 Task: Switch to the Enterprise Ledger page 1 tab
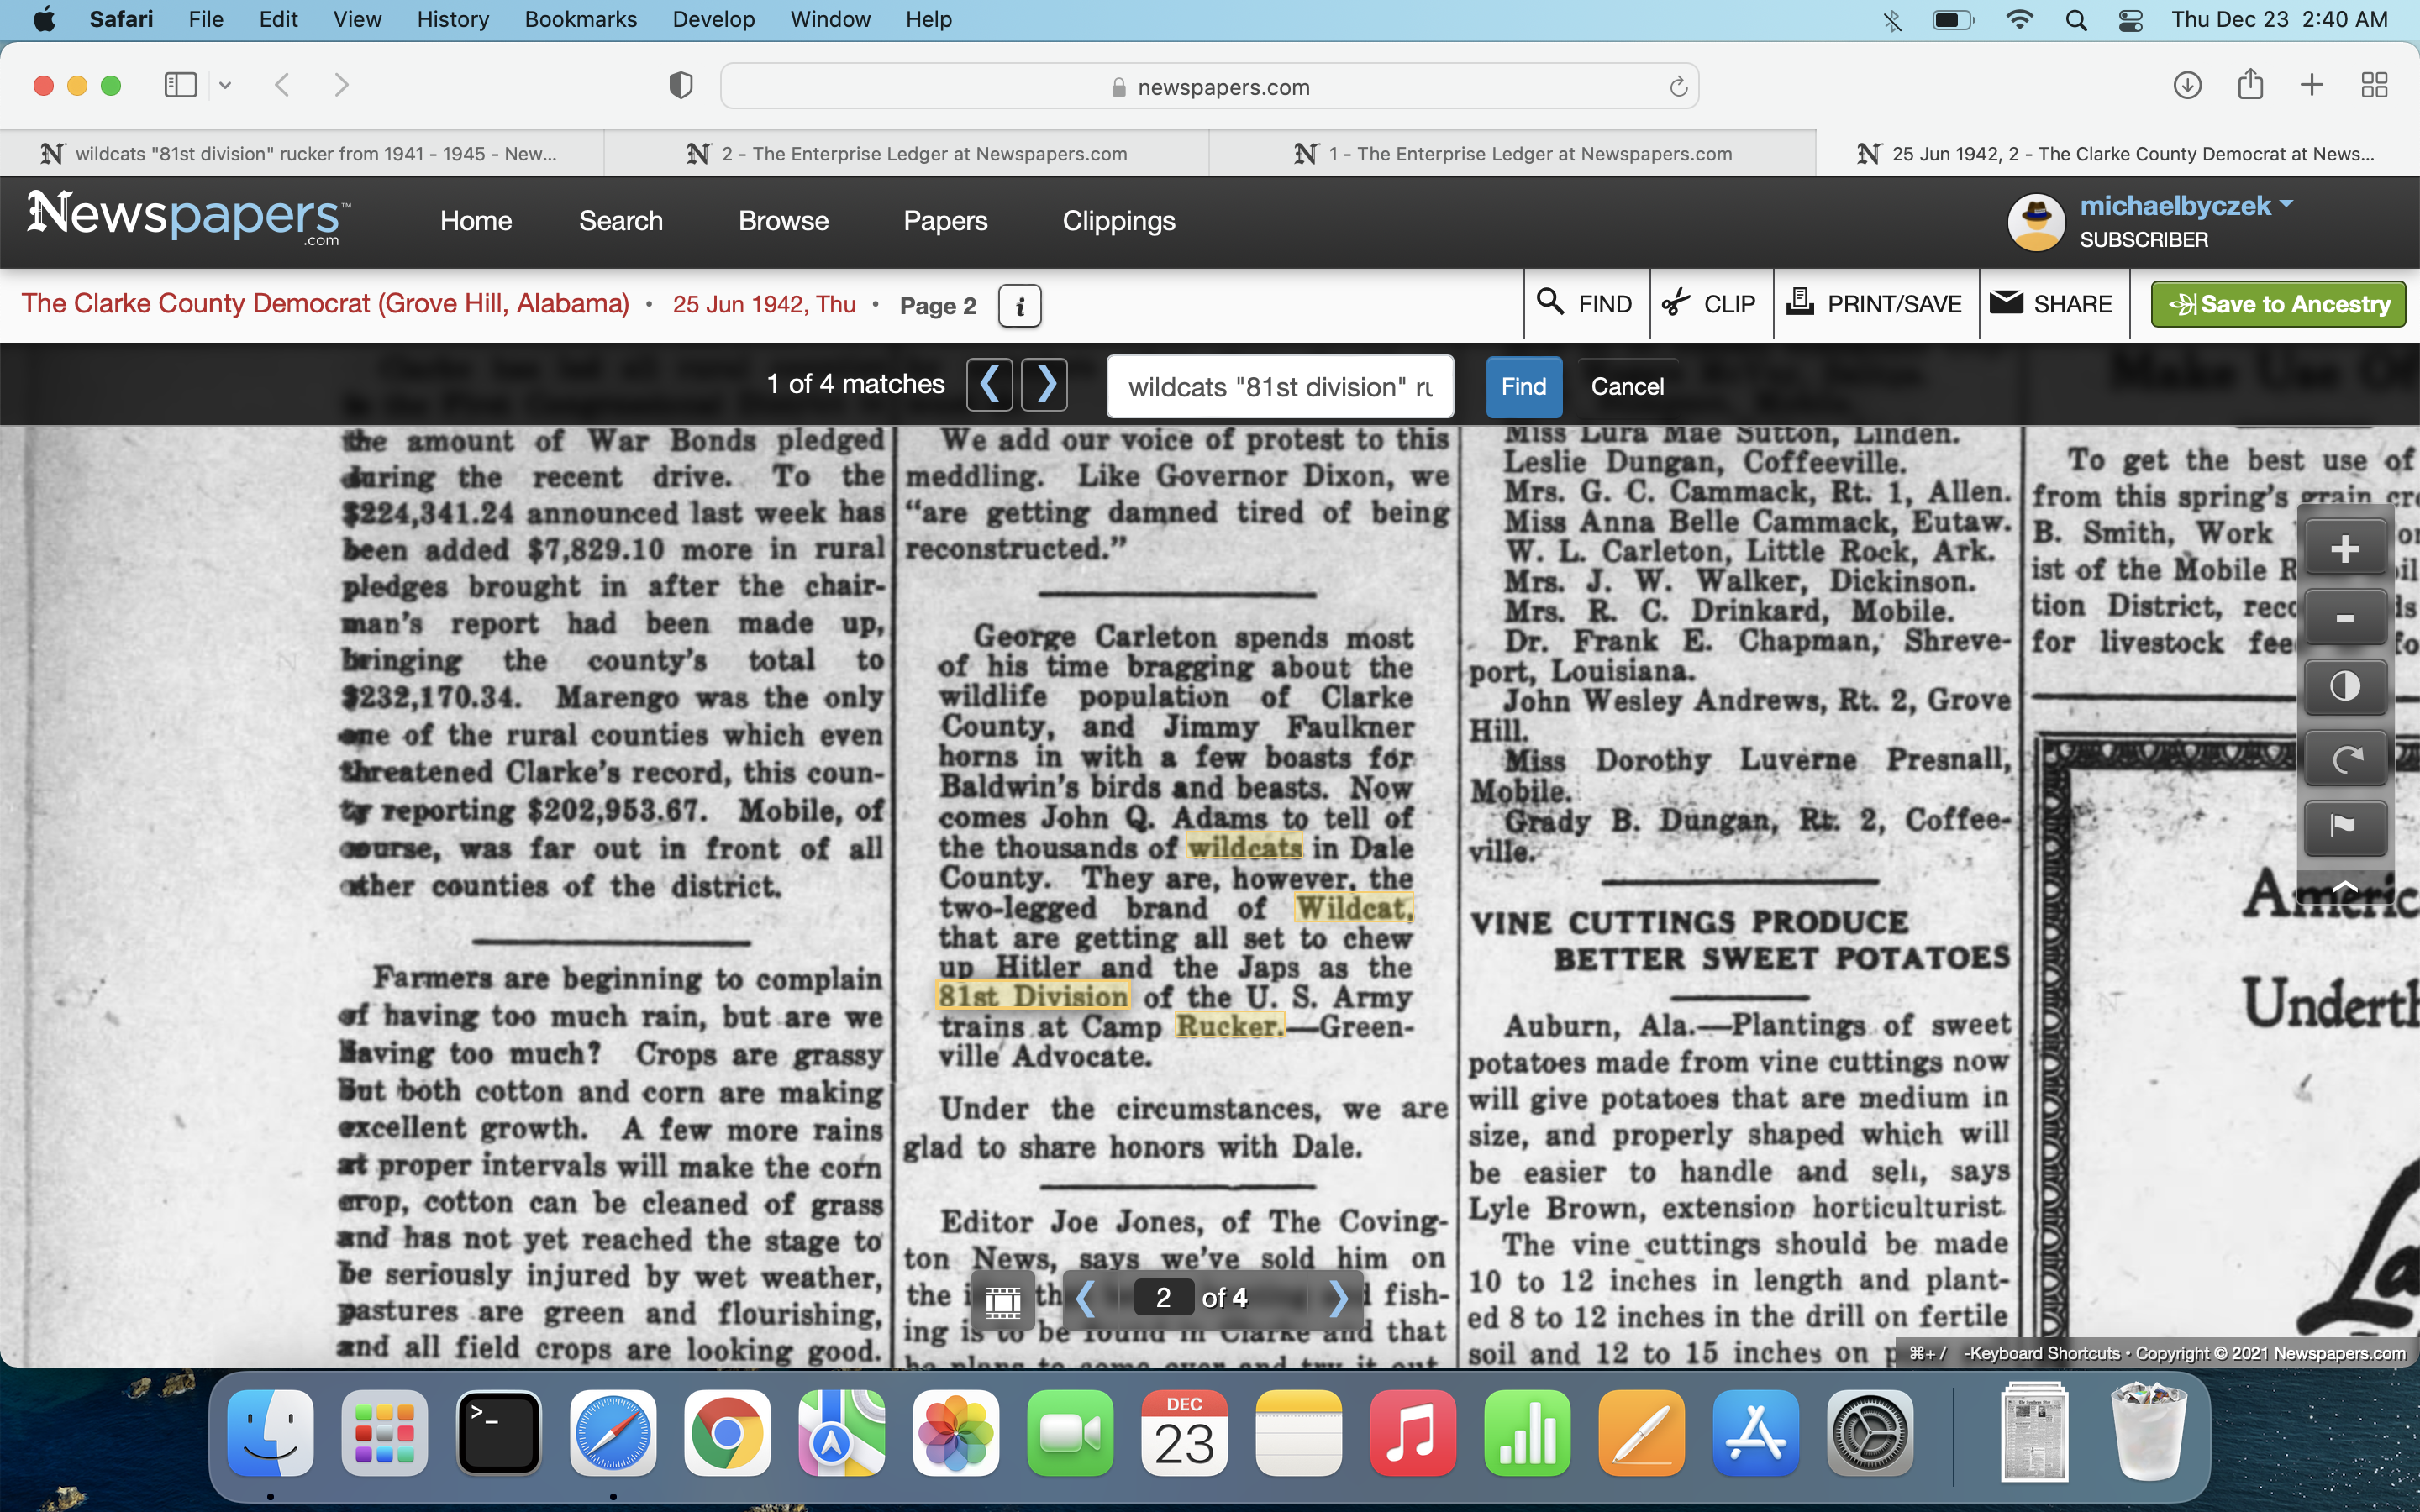[1512, 154]
